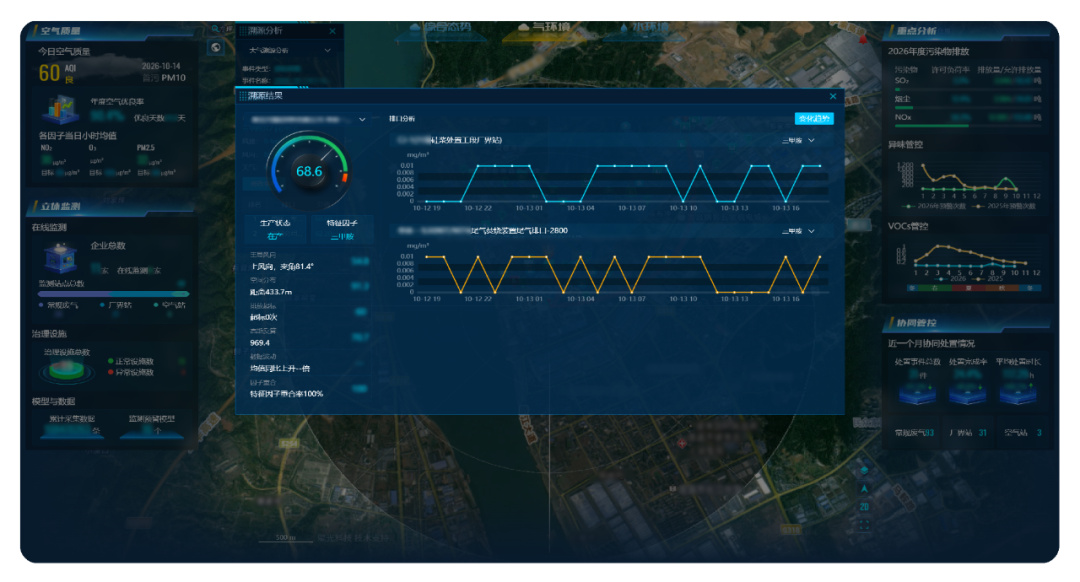Open the map layers stack icon
The height and width of the screenshot is (582, 1080).
tap(864, 470)
